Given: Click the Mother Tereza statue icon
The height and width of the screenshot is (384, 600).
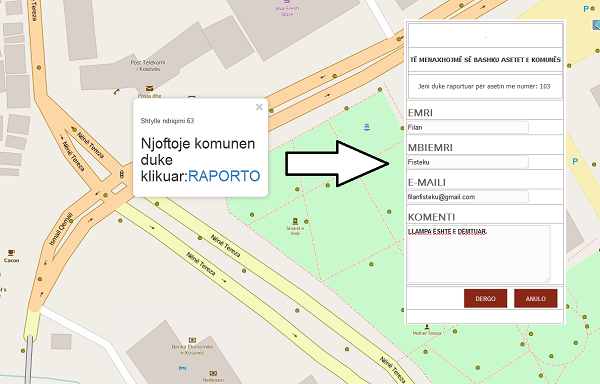Looking at the screenshot, I should tap(427, 327).
